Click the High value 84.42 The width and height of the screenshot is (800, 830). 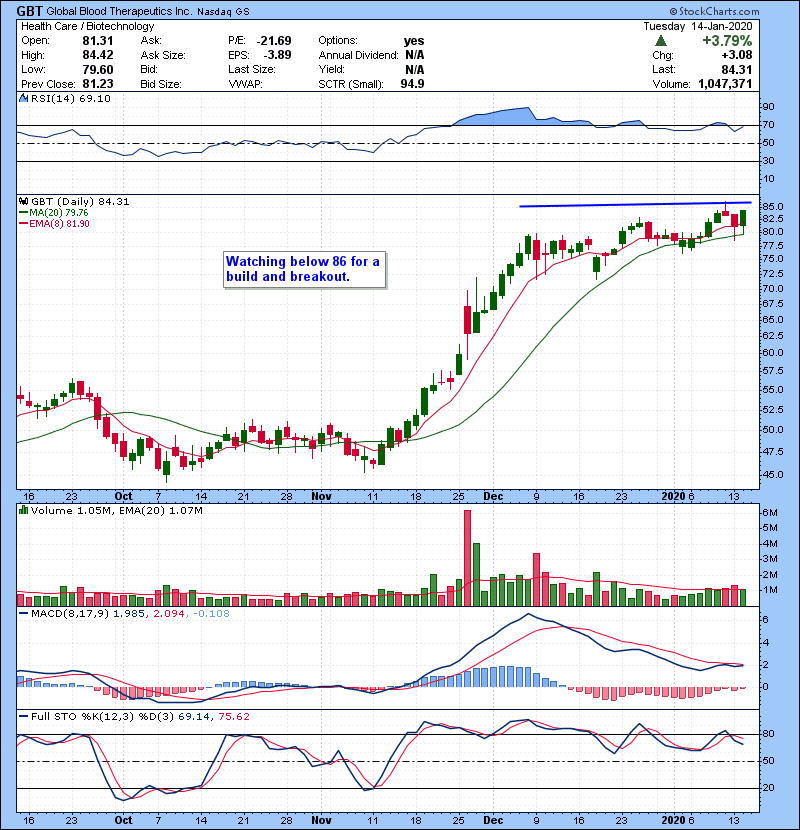coord(98,55)
